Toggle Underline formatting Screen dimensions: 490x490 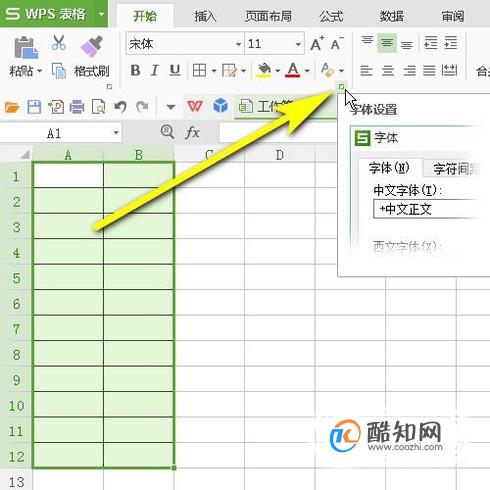(175, 70)
